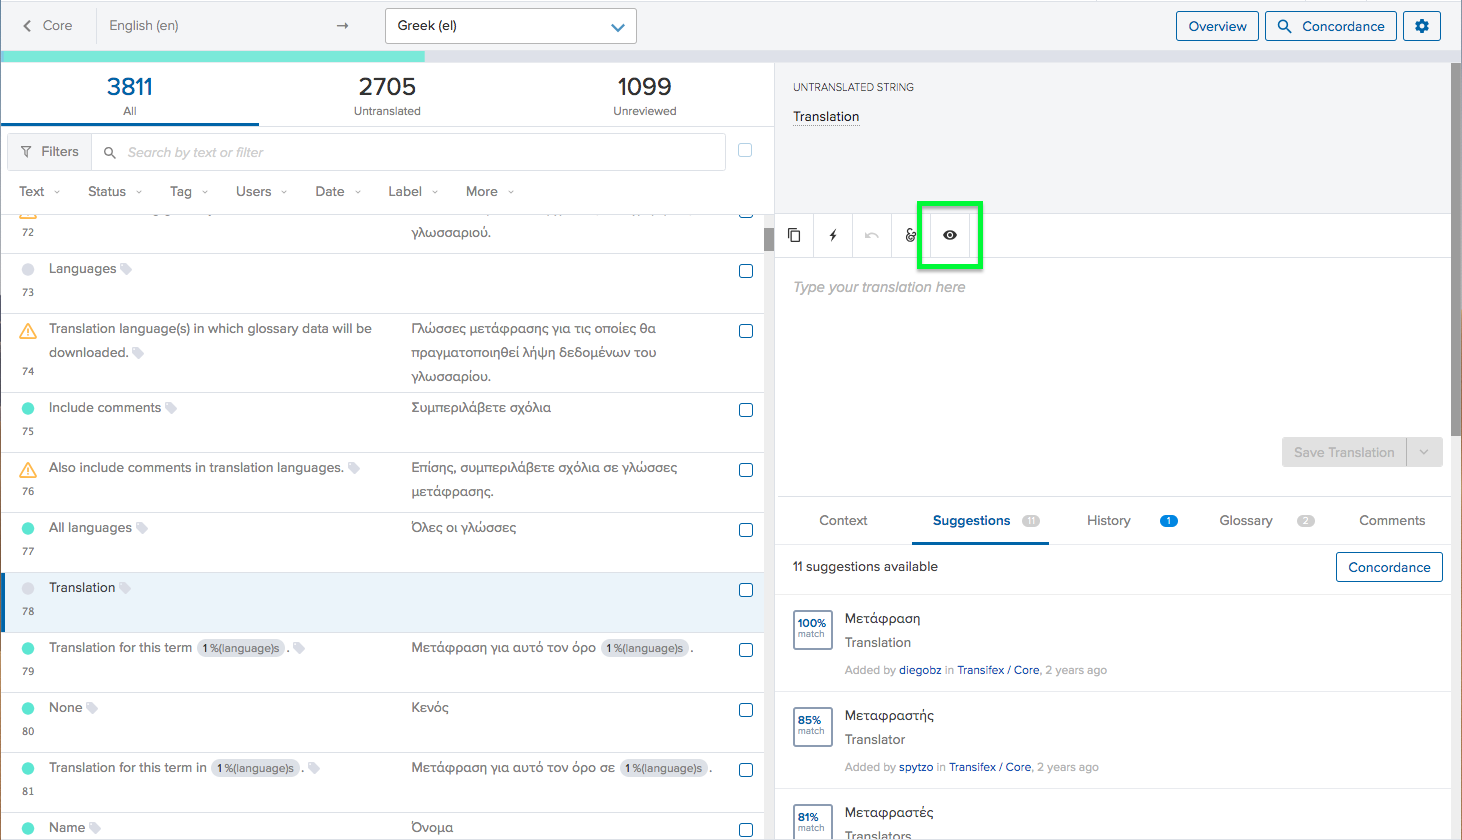Open Concordance from the top bar
The height and width of the screenshot is (840, 1462).
[x=1330, y=26]
